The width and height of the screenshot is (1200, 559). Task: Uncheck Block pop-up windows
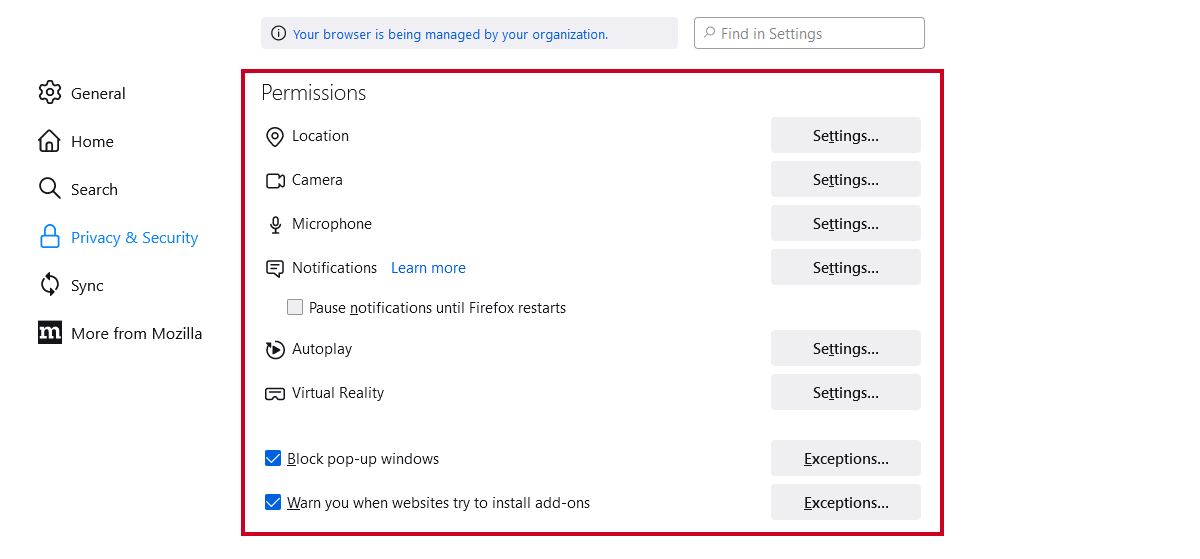[273, 459]
